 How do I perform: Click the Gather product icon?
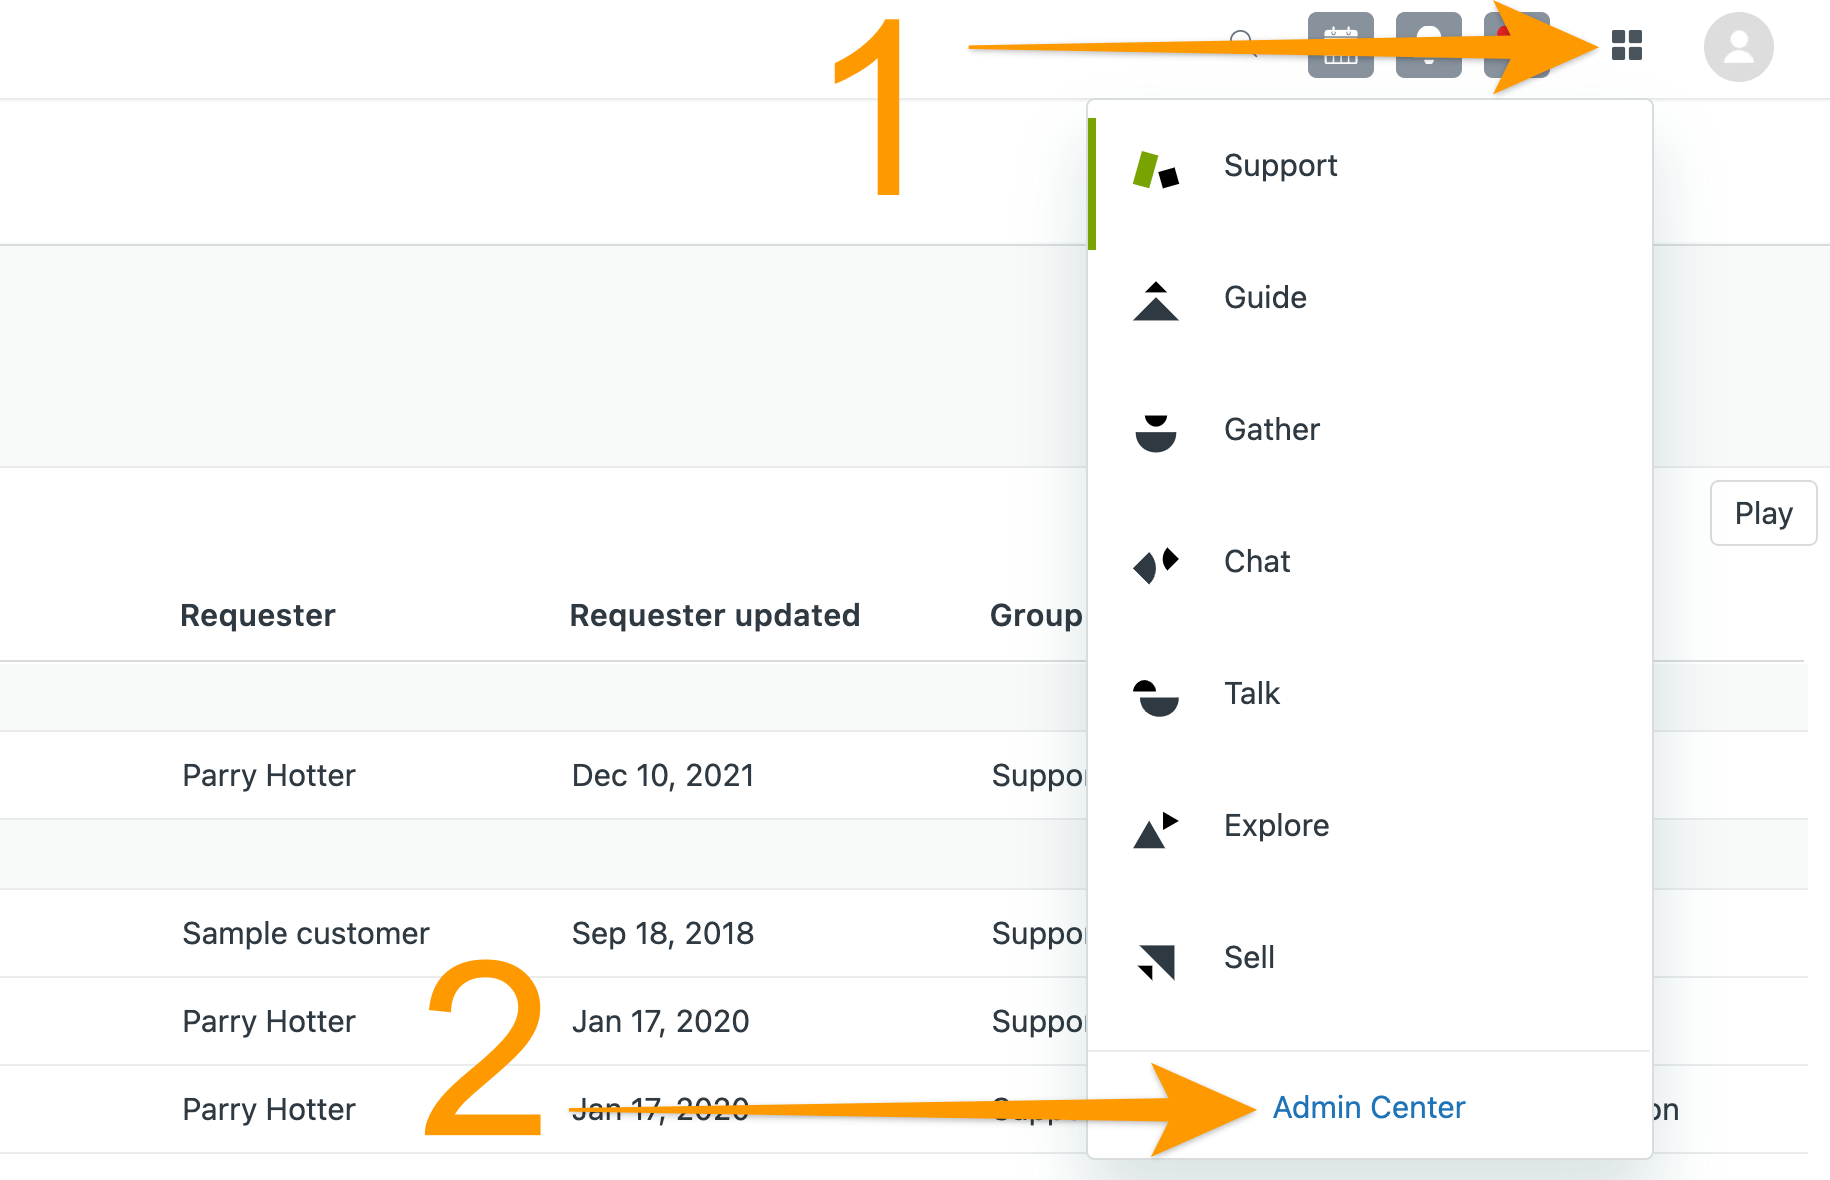tap(1156, 433)
